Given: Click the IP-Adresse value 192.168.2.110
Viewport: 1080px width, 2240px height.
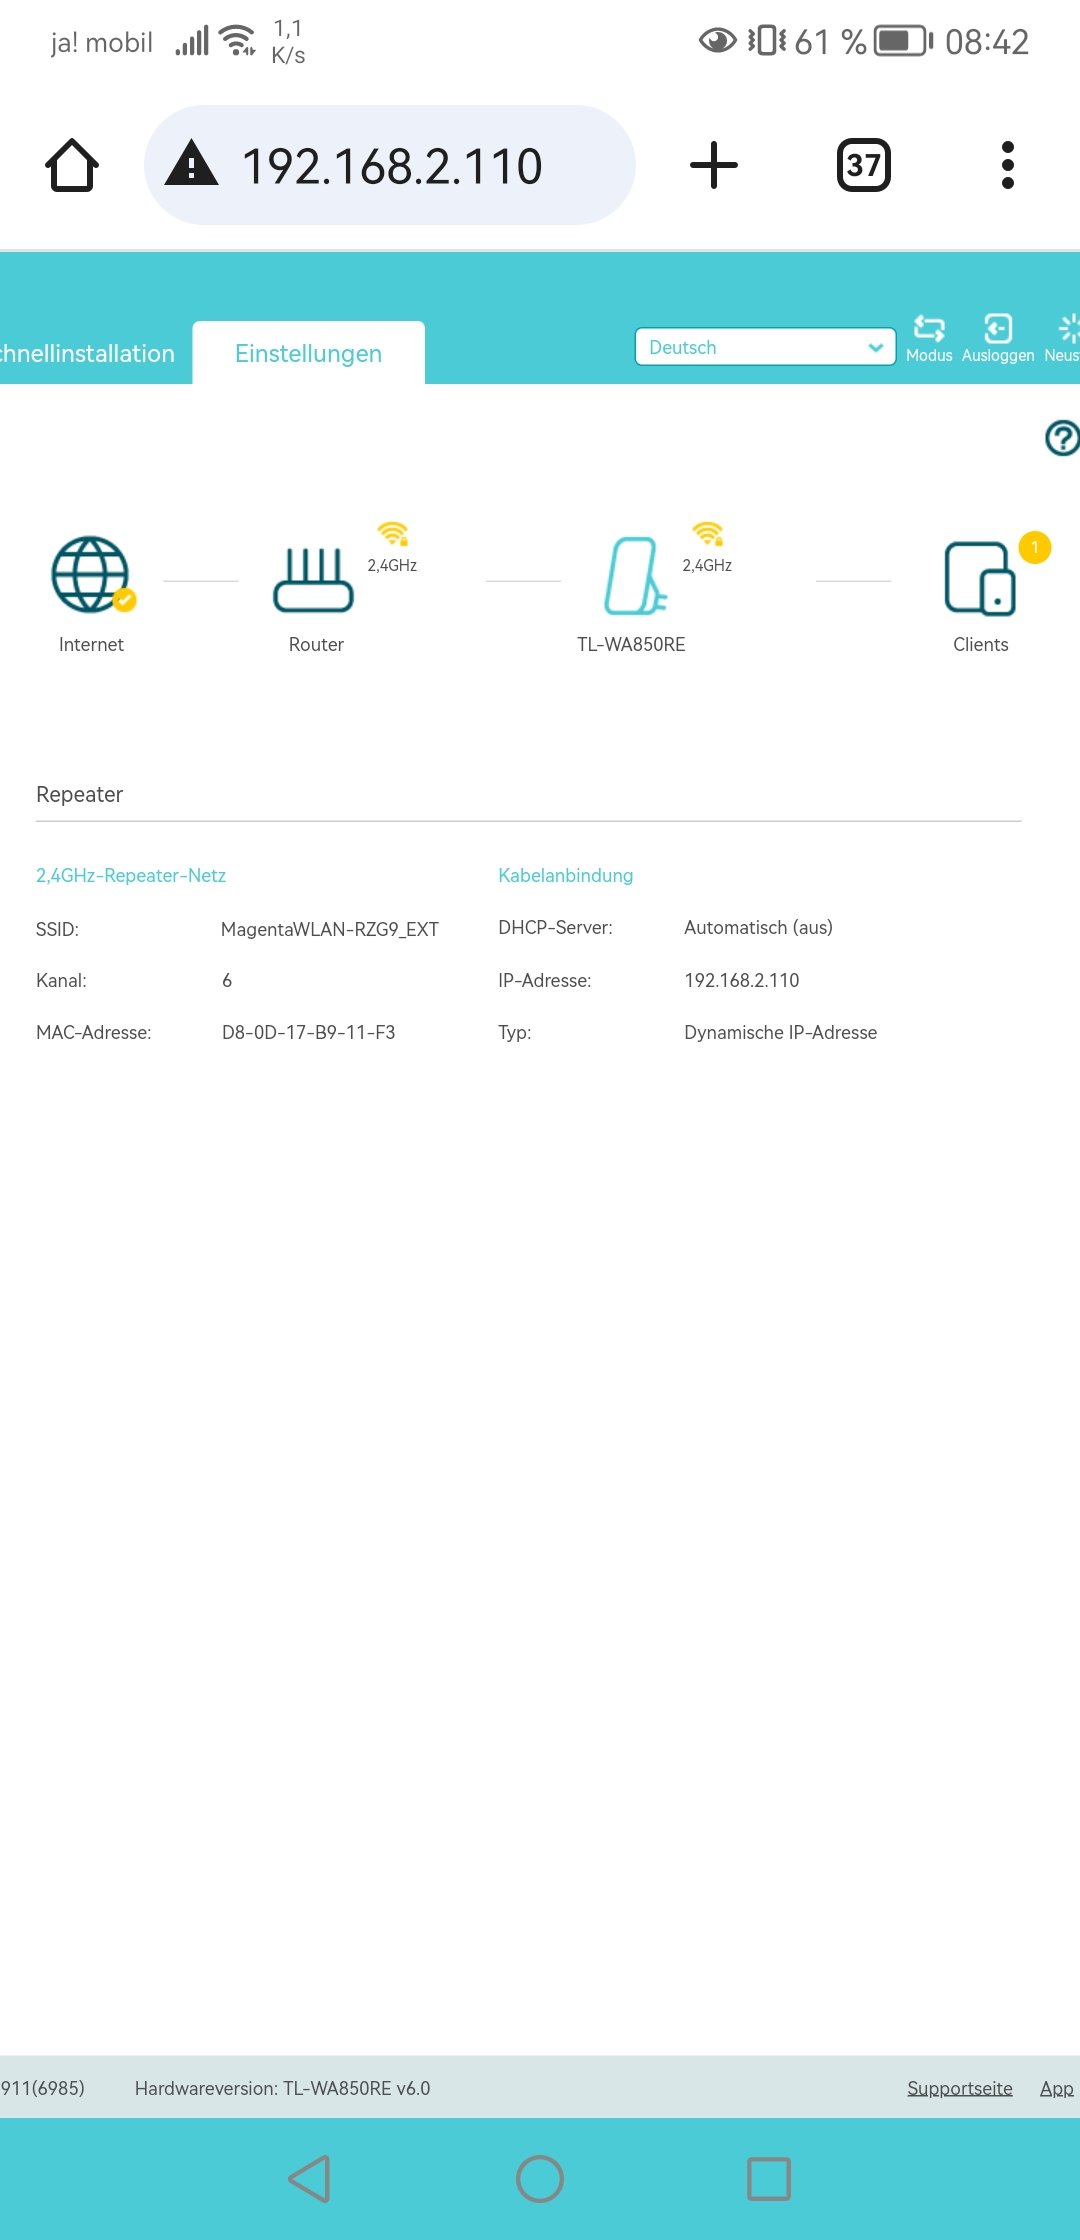Looking at the screenshot, I should (x=742, y=980).
